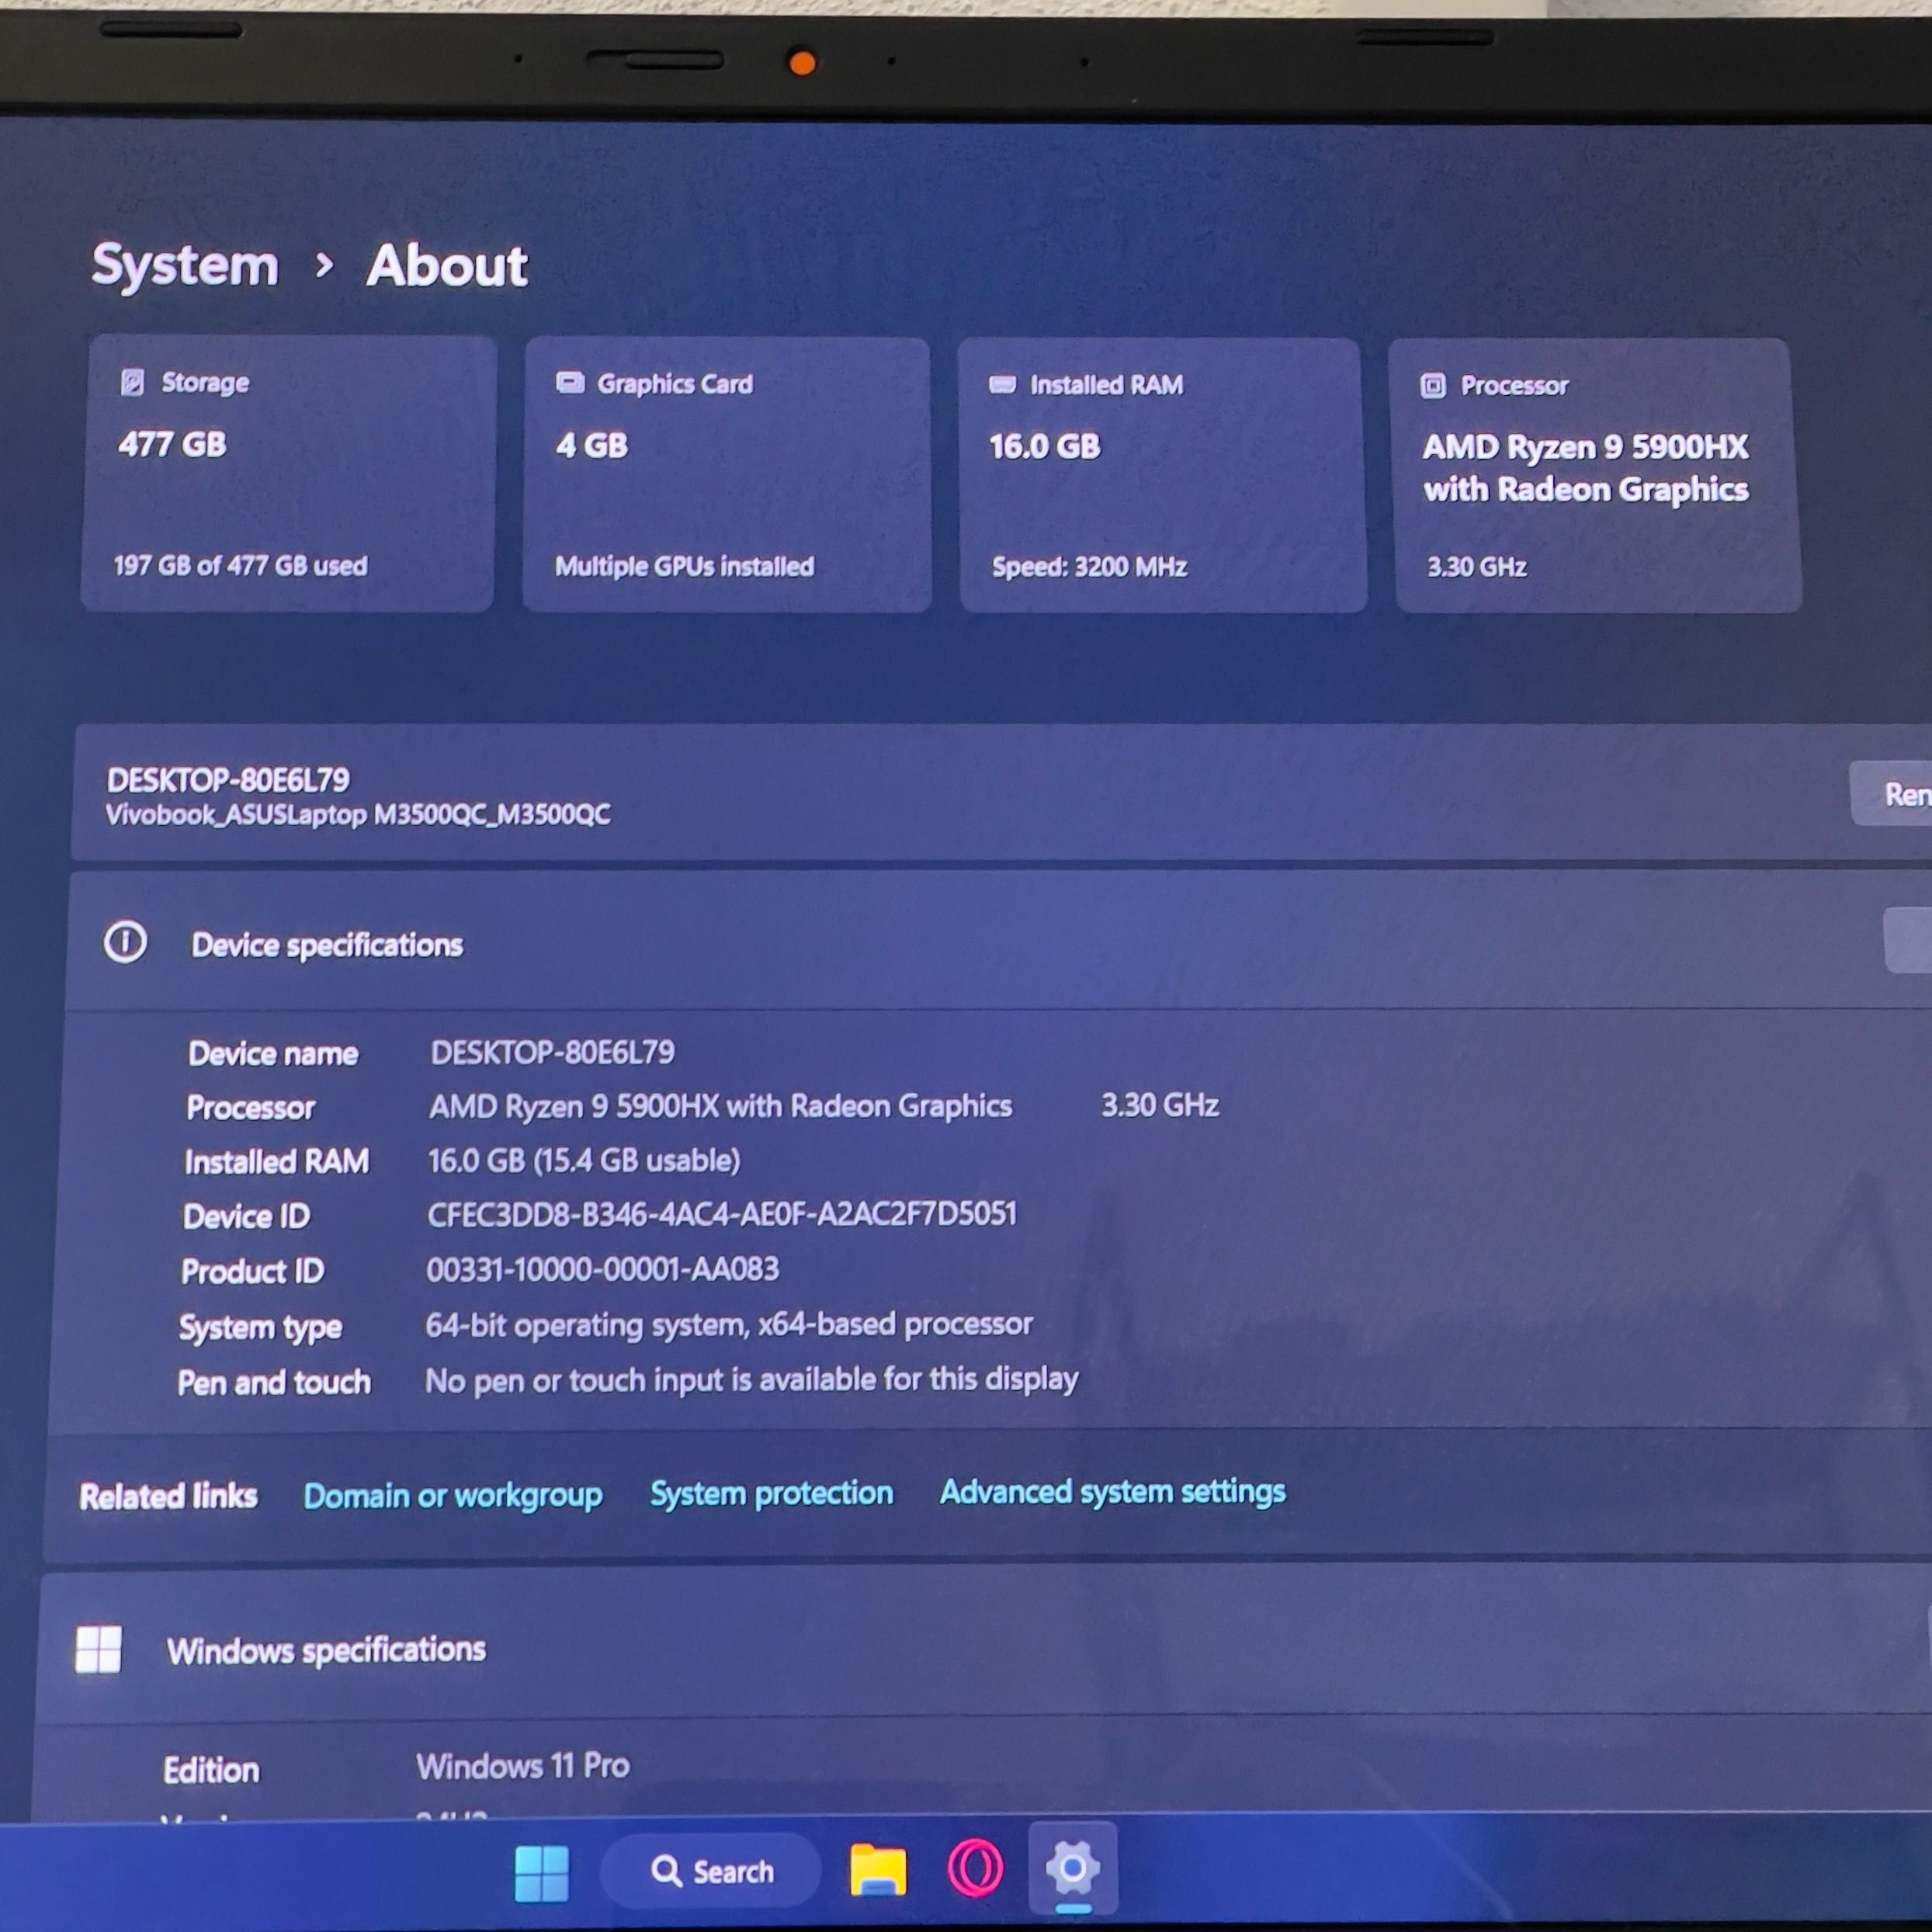Screen dimensions: 1932x1932
Task: Expand the Device specifications section header
Action: 998,942
